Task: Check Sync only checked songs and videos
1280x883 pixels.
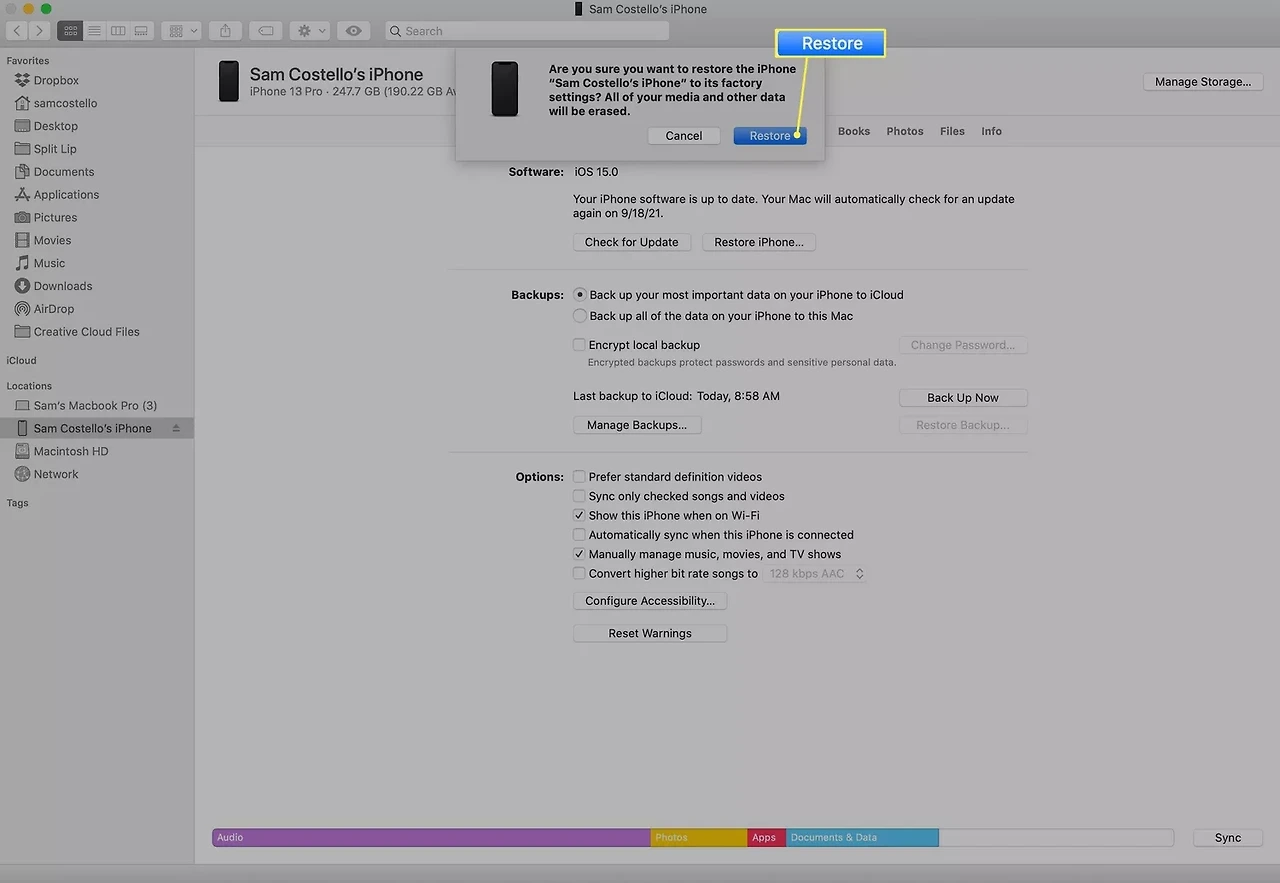Action: pos(579,496)
